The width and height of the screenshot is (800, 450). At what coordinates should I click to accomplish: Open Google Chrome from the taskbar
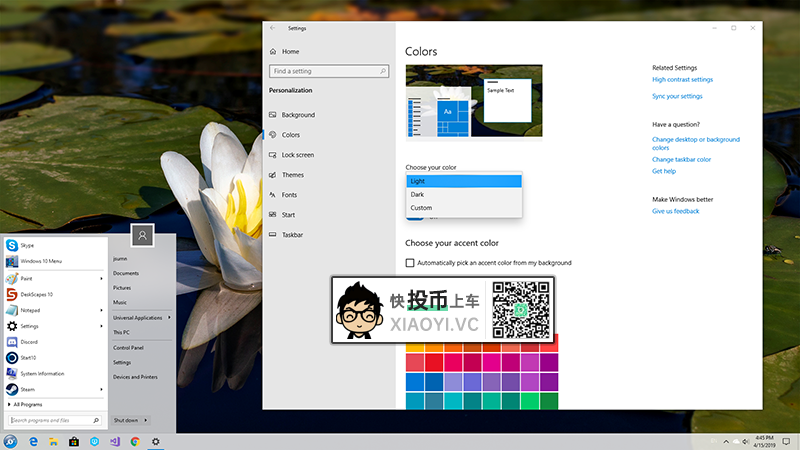[134, 441]
